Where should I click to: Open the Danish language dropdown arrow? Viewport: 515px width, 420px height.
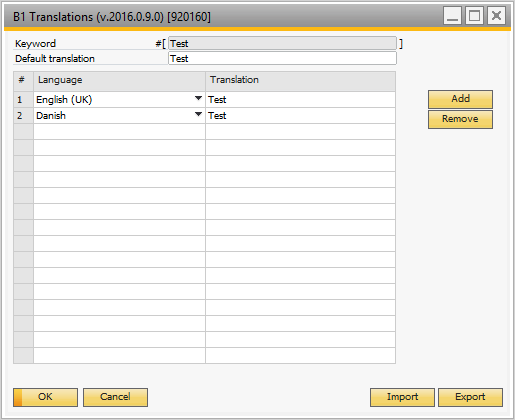198,114
